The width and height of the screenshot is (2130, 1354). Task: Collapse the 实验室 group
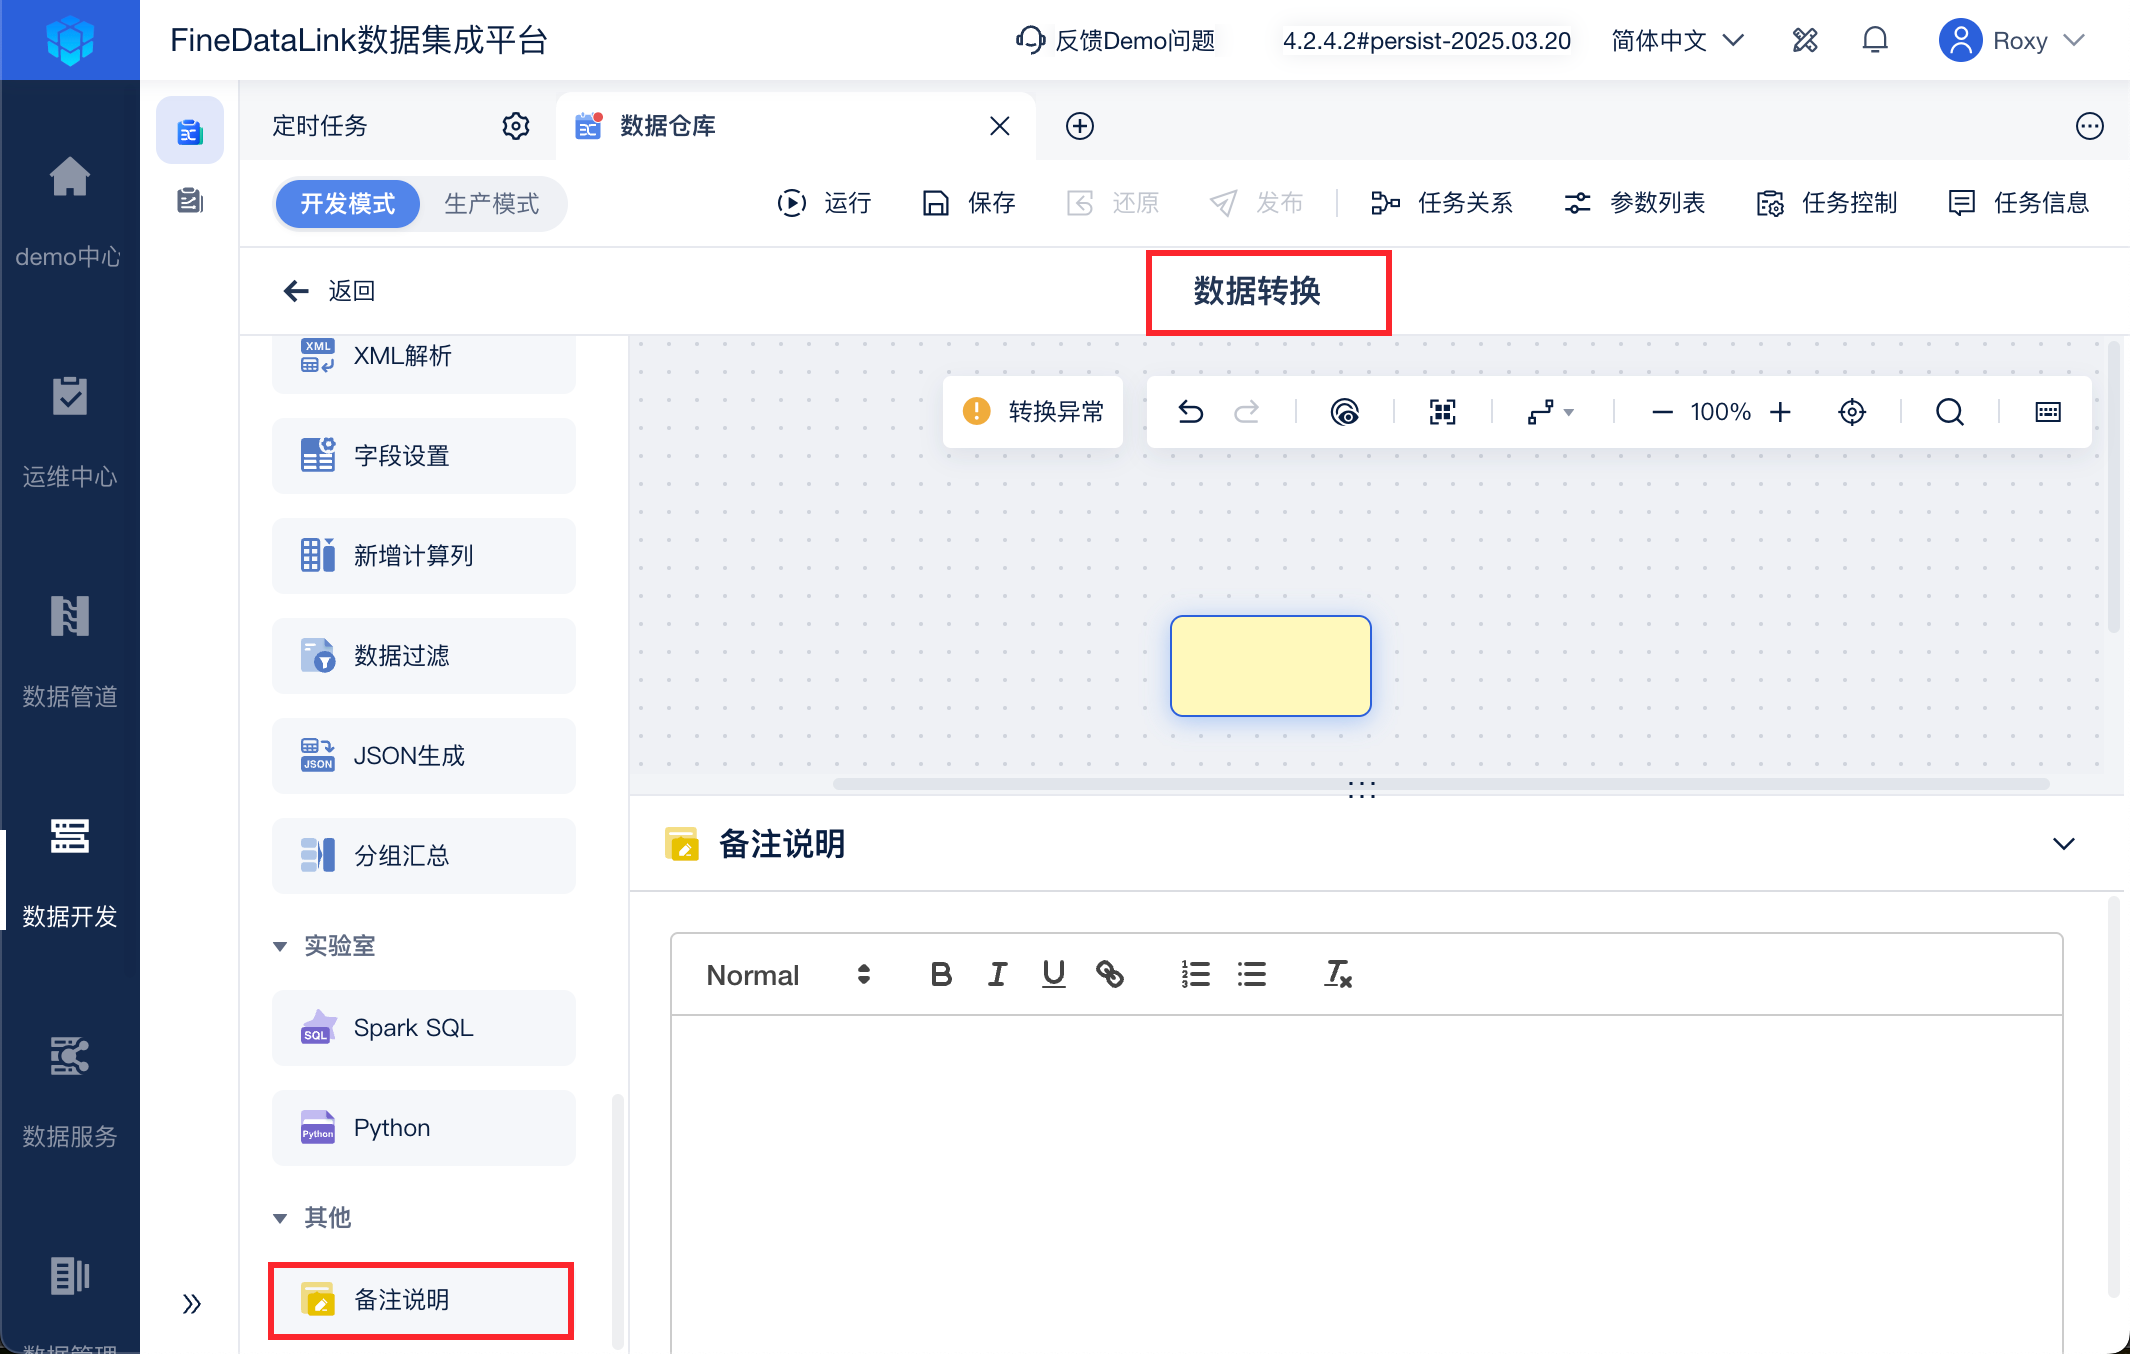point(281,946)
